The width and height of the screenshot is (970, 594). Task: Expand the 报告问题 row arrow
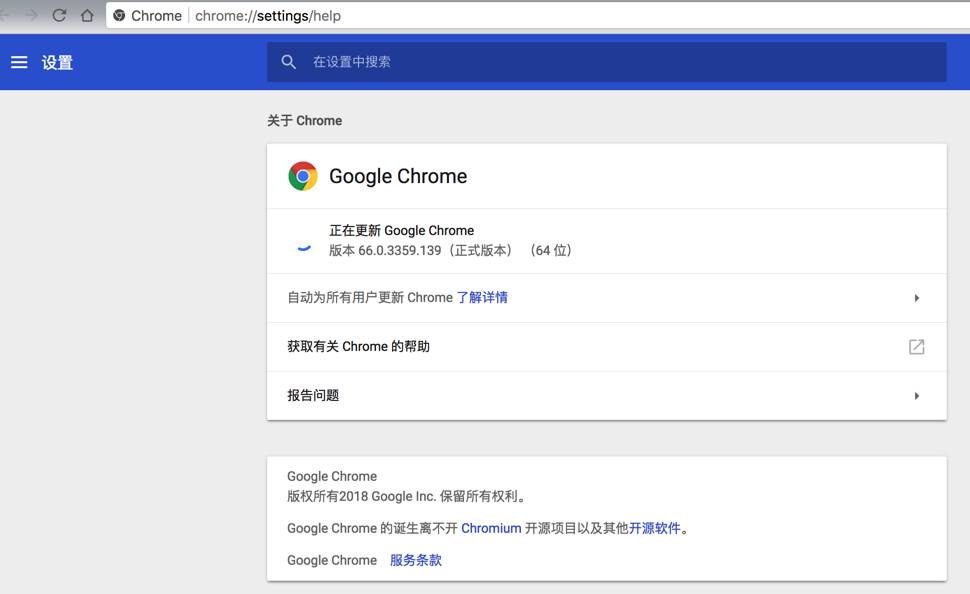[x=916, y=396]
